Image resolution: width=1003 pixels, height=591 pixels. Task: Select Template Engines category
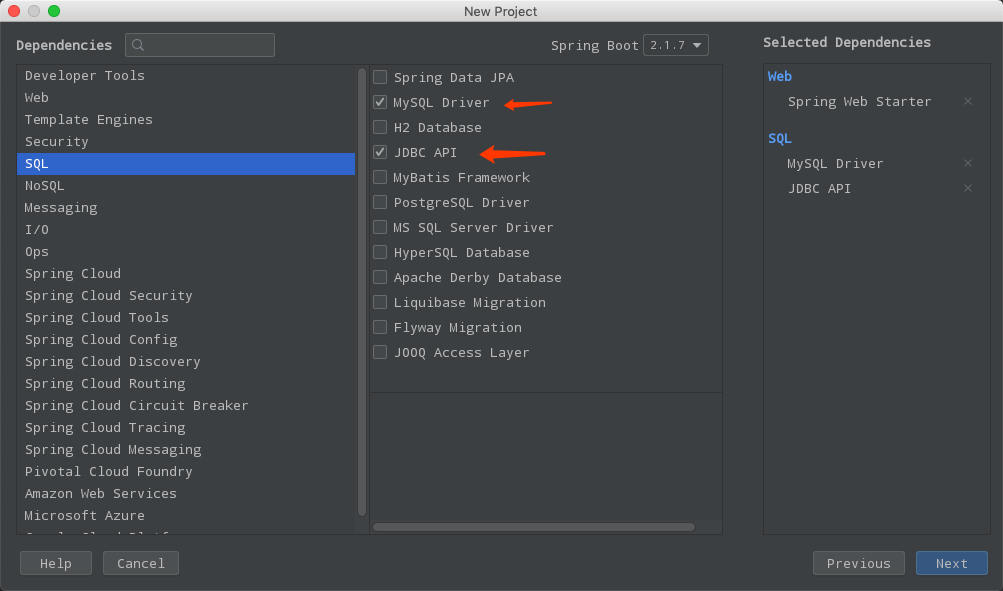tap(186, 120)
